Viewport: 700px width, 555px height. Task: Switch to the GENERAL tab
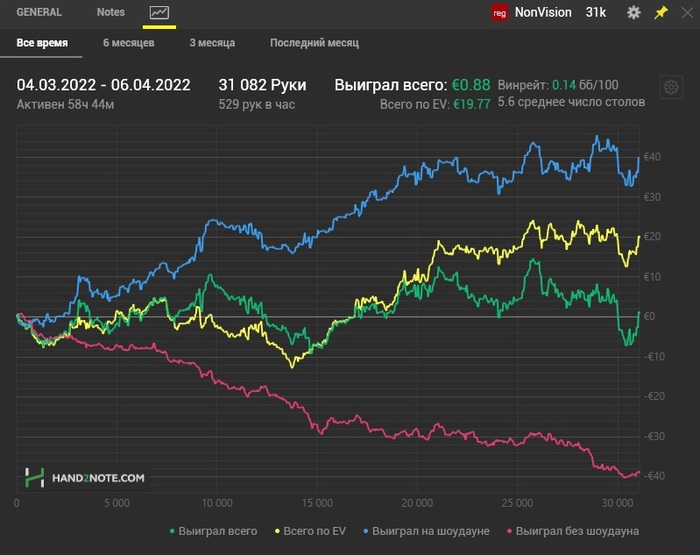pyautogui.click(x=39, y=13)
